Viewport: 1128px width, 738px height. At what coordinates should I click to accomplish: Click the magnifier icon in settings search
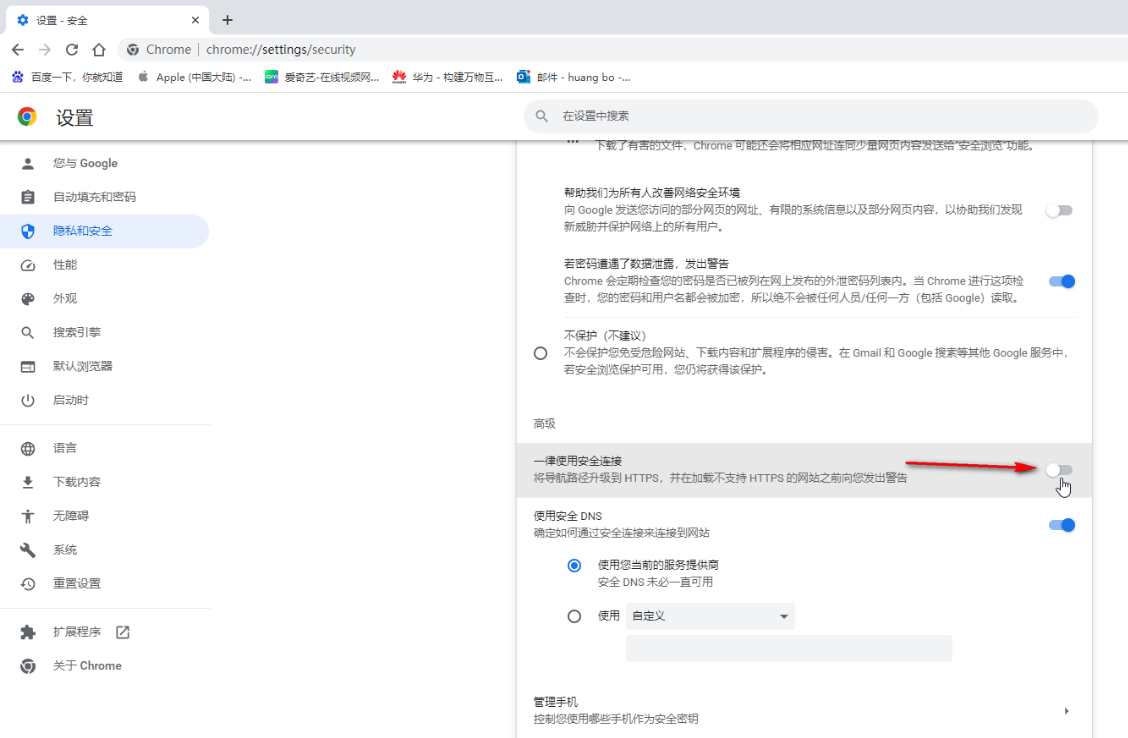[x=542, y=116]
